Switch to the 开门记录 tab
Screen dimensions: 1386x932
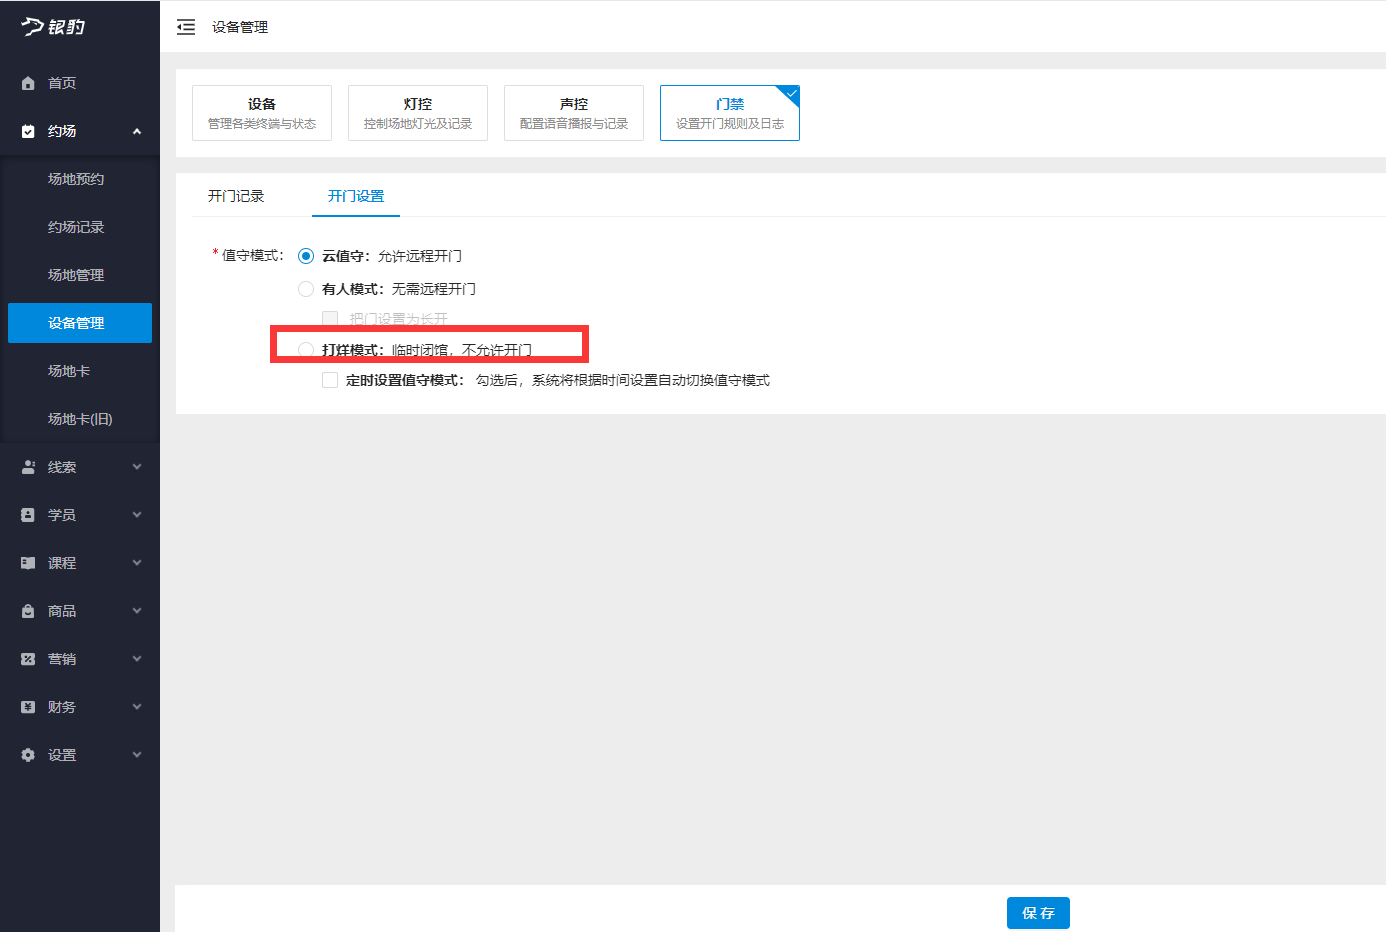point(236,196)
